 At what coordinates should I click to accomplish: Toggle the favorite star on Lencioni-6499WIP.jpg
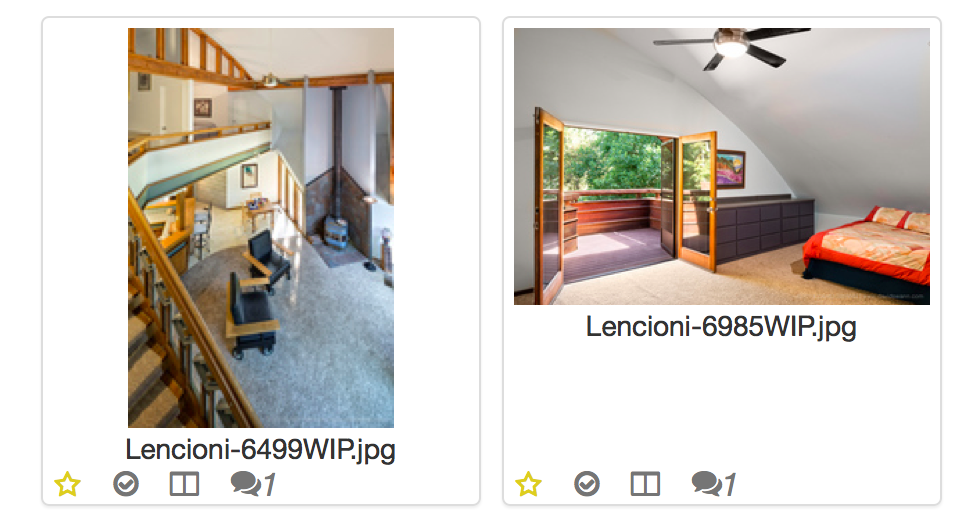(67, 484)
